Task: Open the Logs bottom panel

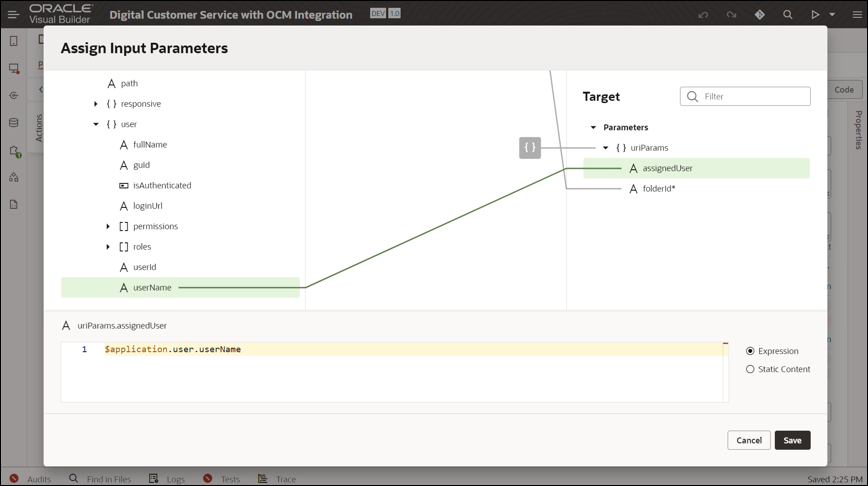Action: (167, 479)
